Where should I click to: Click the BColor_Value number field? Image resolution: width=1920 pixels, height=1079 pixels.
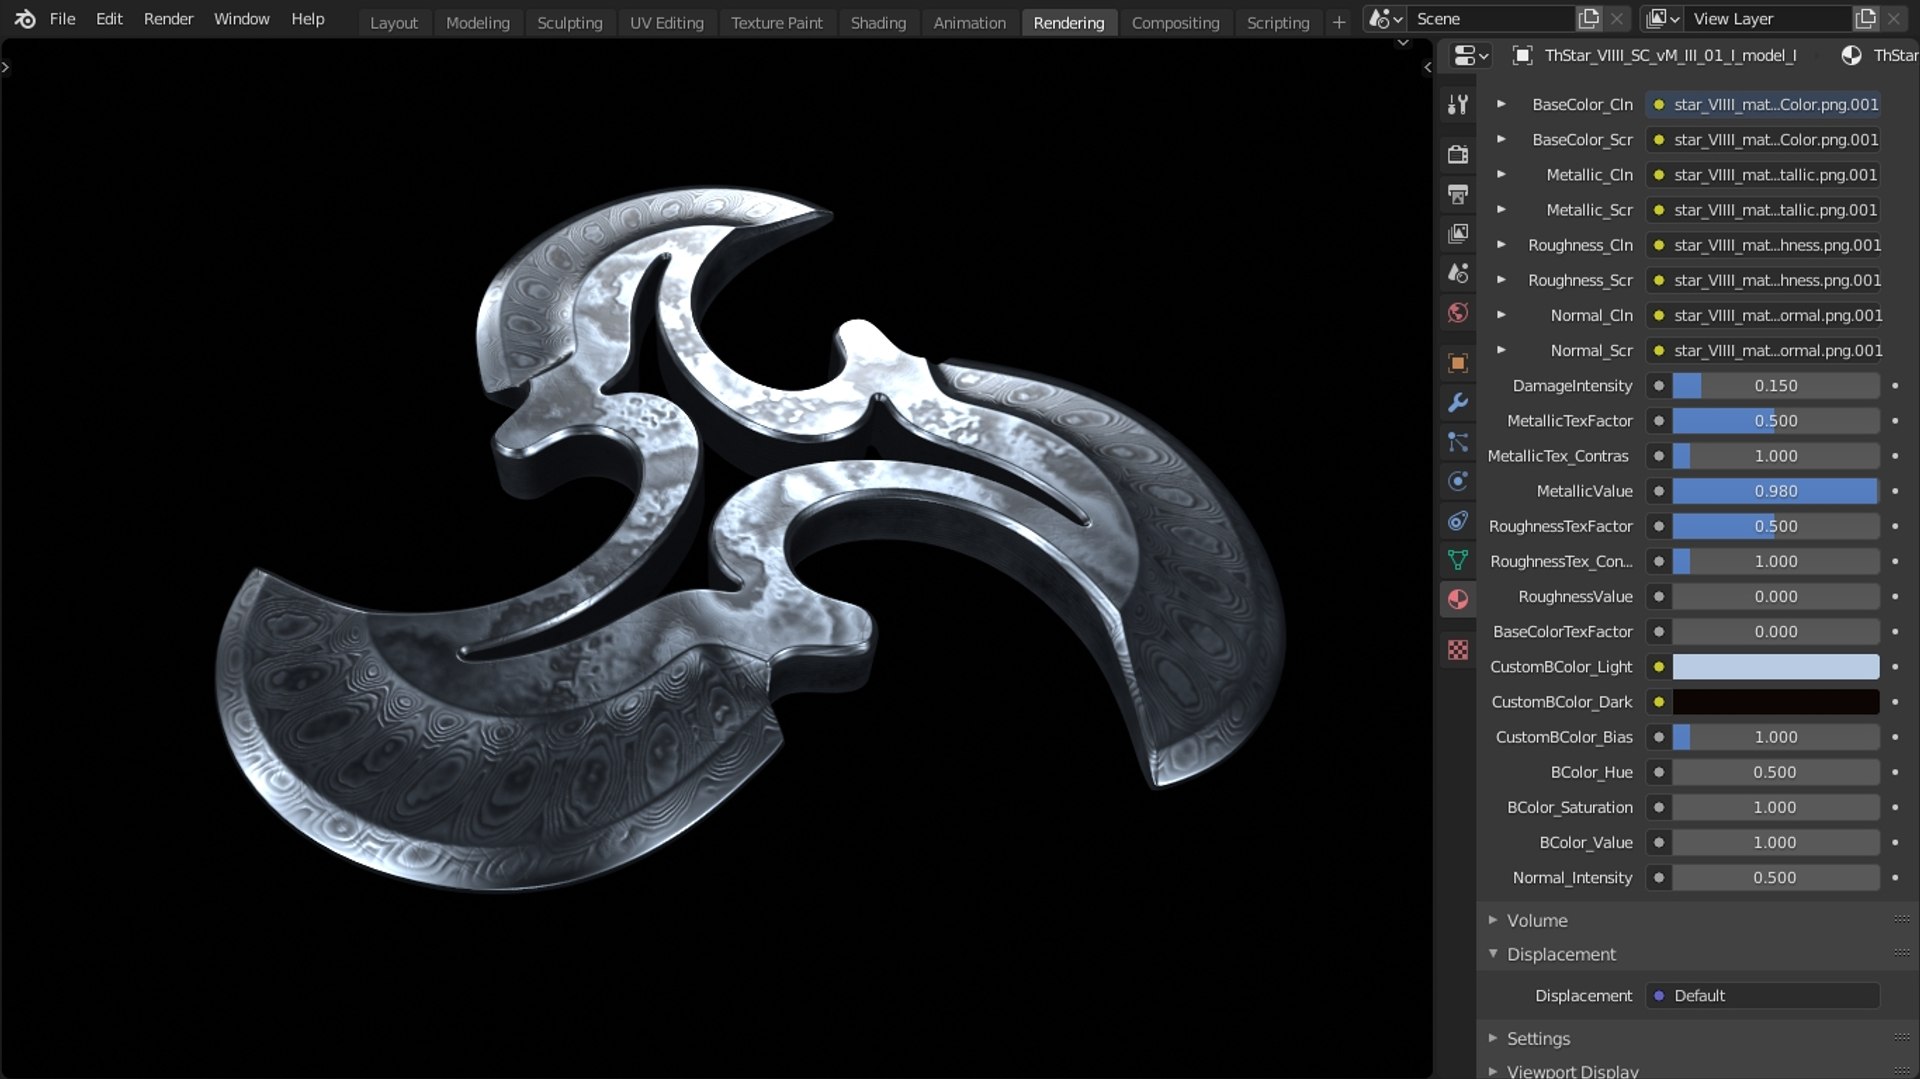pyautogui.click(x=1776, y=843)
